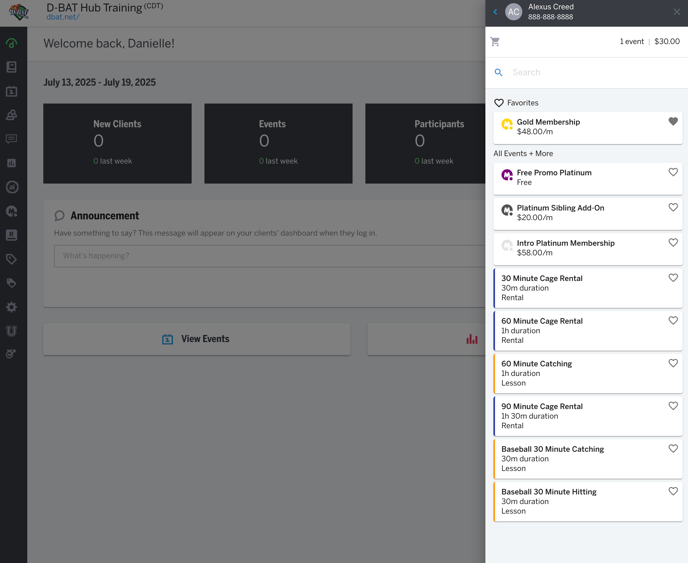Favorite Baseball 30 Minute Catching heart
Viewport: 688px width, 563px height.
(x=673, y=448)
